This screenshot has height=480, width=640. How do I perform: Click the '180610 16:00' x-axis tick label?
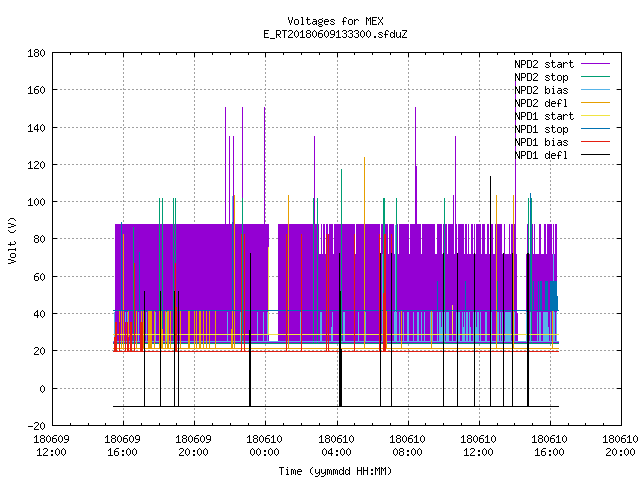coord(549,446)
